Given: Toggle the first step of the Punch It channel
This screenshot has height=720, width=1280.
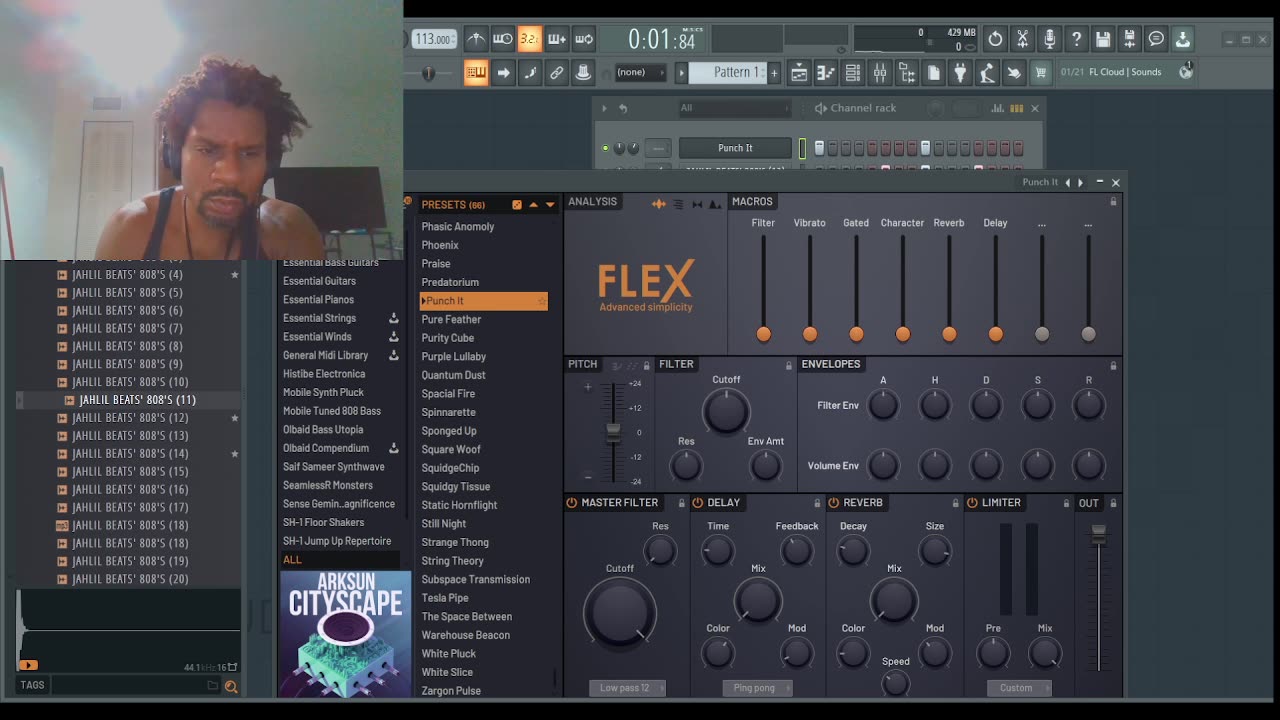Looking at the screenshot, I should (x=819, y=148).
